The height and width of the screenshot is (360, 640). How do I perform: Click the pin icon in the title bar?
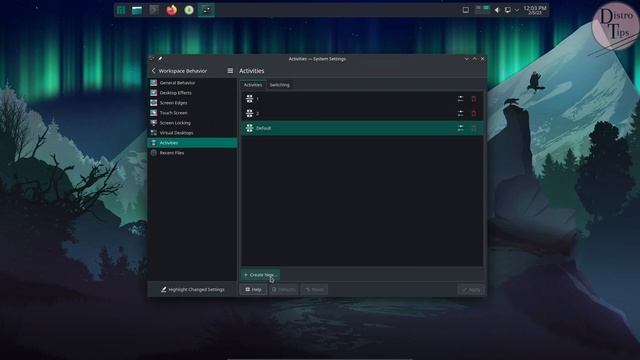click(160, 59)
